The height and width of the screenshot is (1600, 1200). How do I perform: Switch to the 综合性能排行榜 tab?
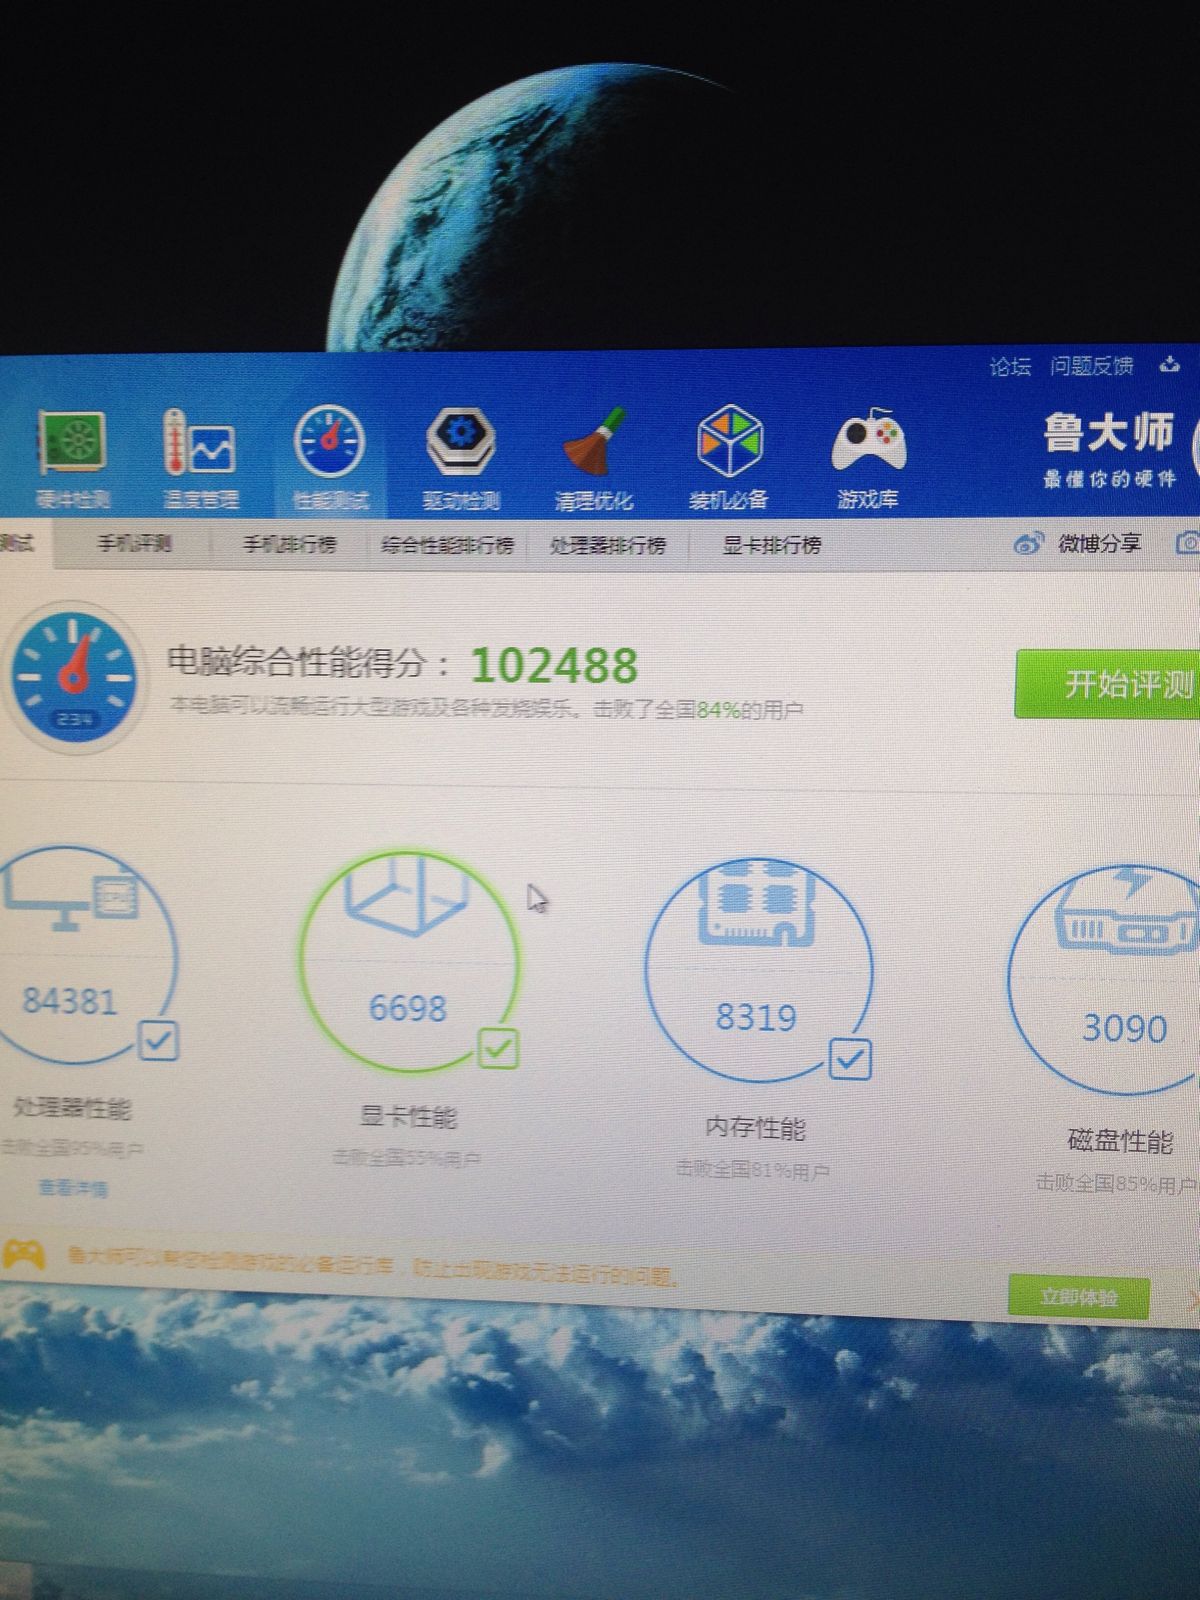tap(447, 545)
